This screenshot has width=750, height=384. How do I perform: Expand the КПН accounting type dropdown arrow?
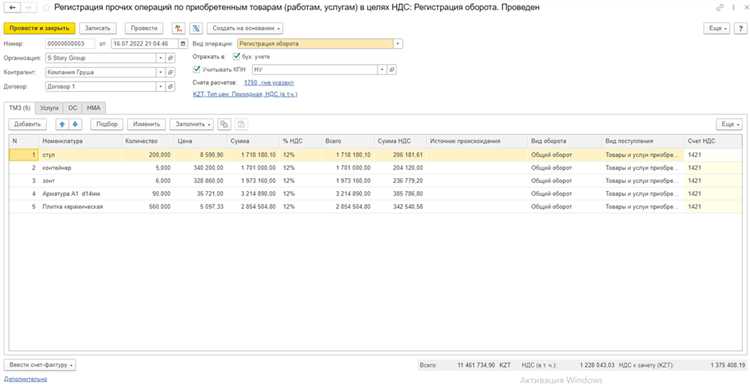(382, 70)
